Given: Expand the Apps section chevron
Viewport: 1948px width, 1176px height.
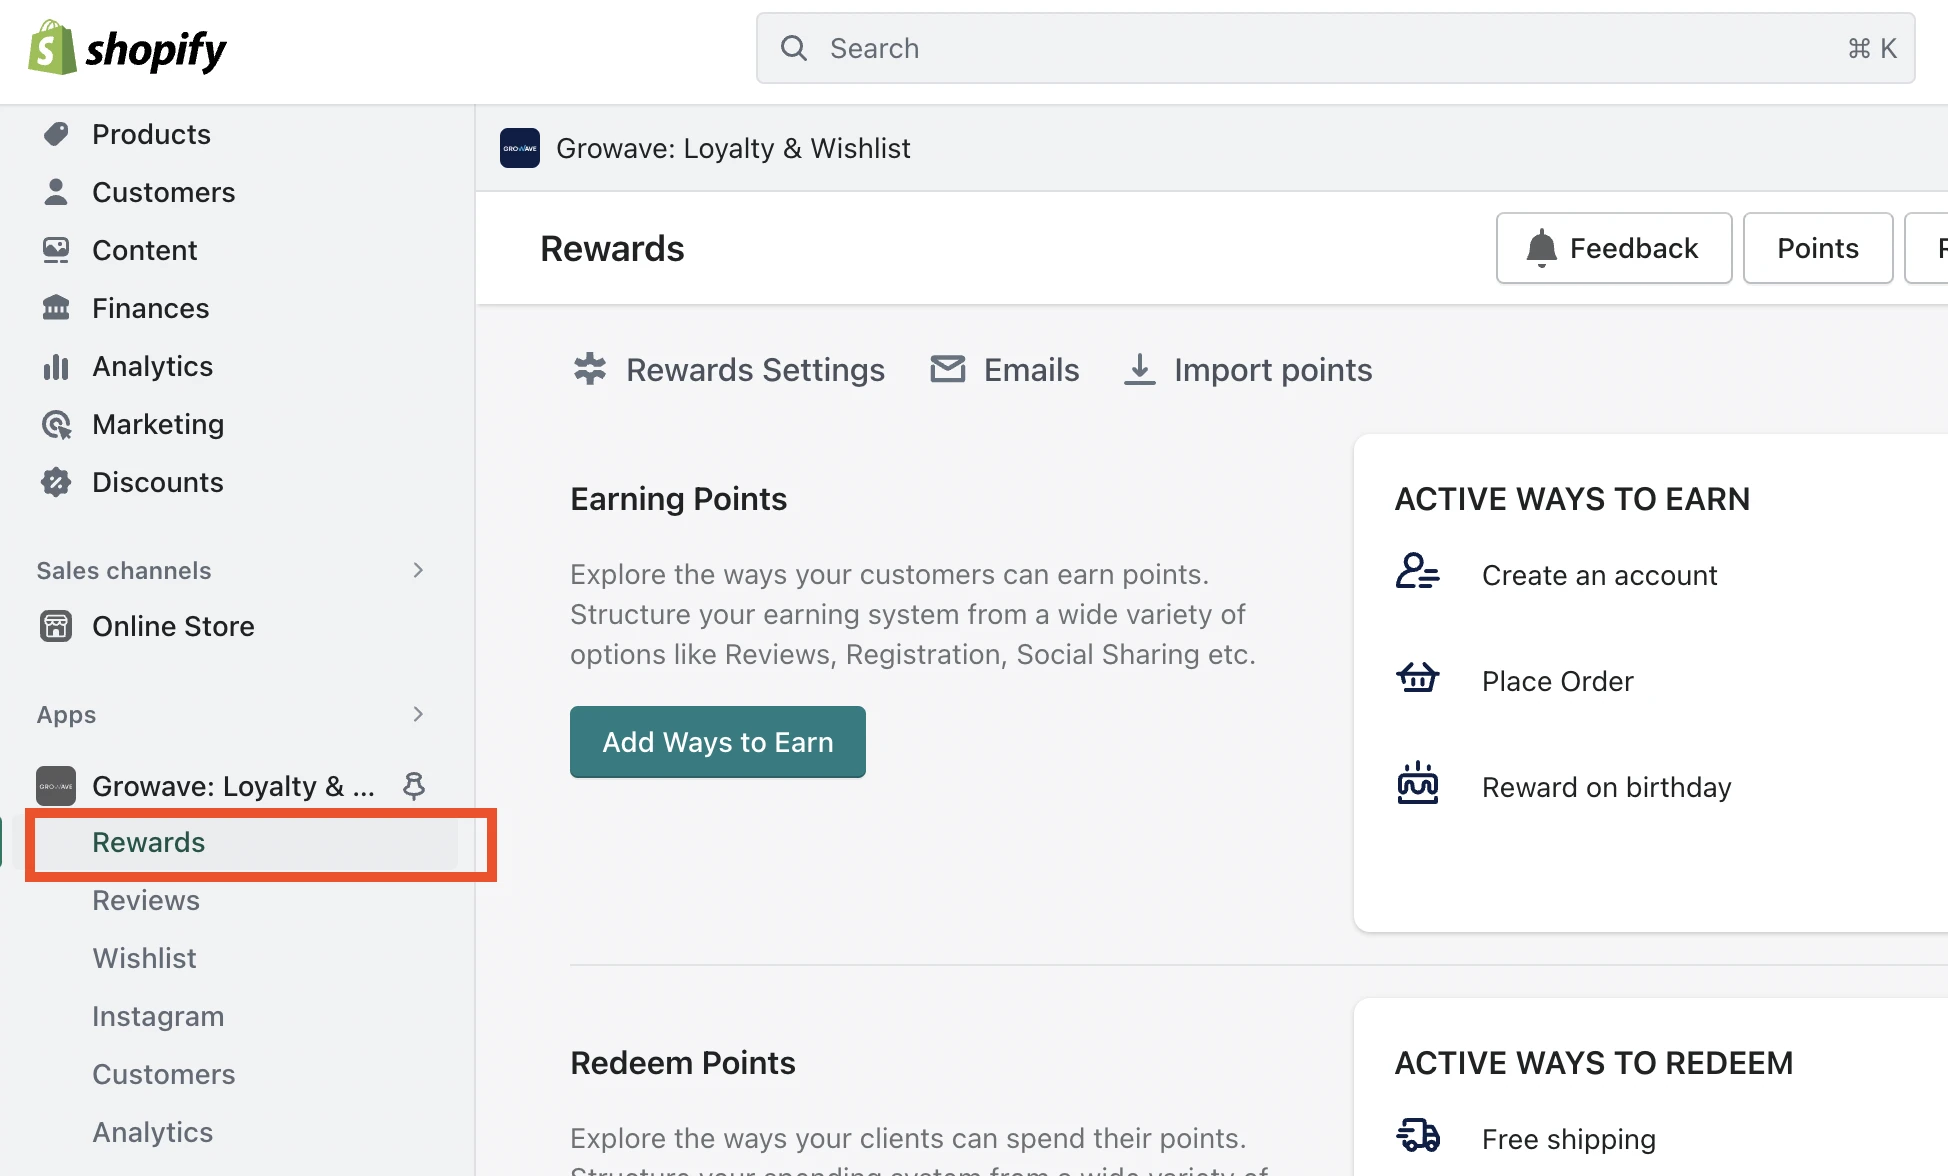Looking at the screenshot, I should (x=418, y=714).
